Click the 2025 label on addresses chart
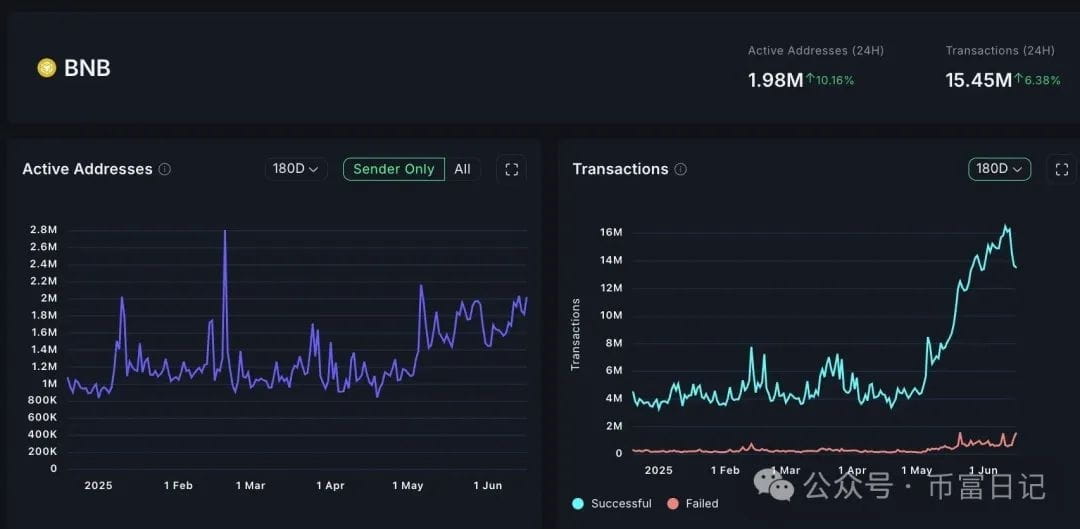 (98, 486)
